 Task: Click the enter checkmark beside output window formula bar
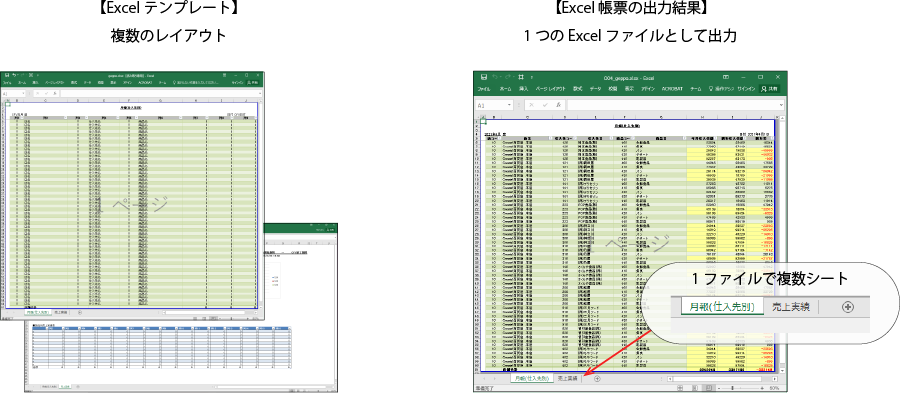[545, 105]
